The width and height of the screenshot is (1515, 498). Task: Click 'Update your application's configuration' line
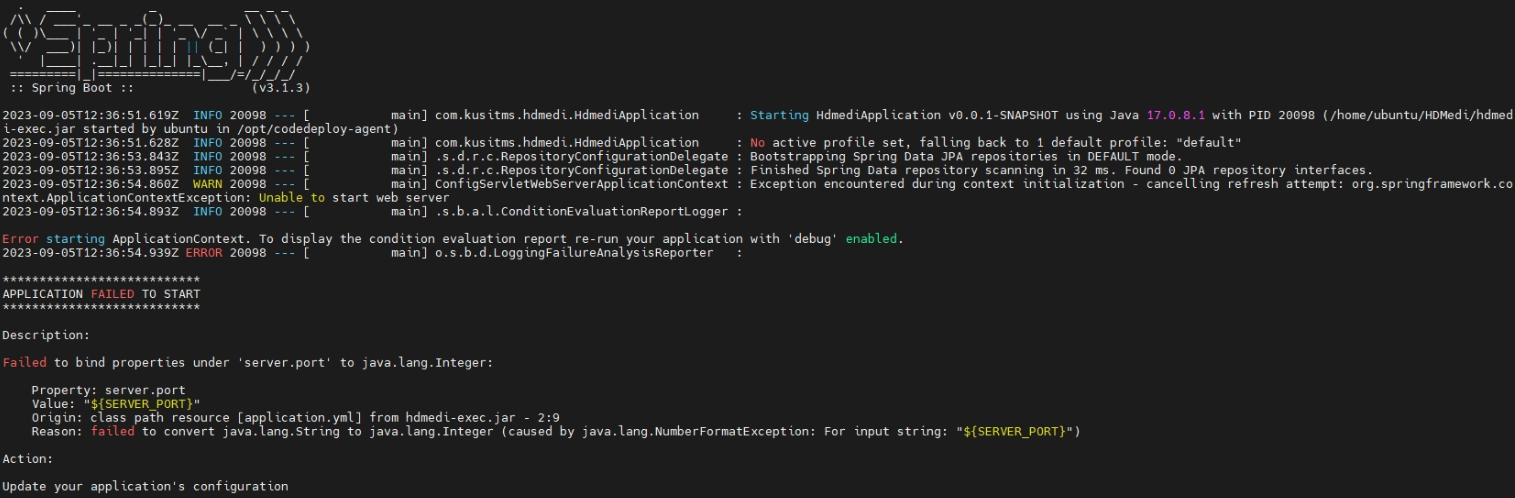(x=145, y=486)
